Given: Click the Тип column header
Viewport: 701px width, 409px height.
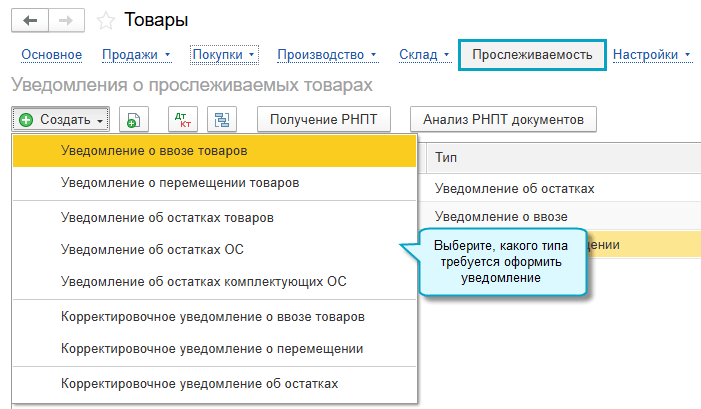Looking at the screenshot, I should (x=446, y=158).
